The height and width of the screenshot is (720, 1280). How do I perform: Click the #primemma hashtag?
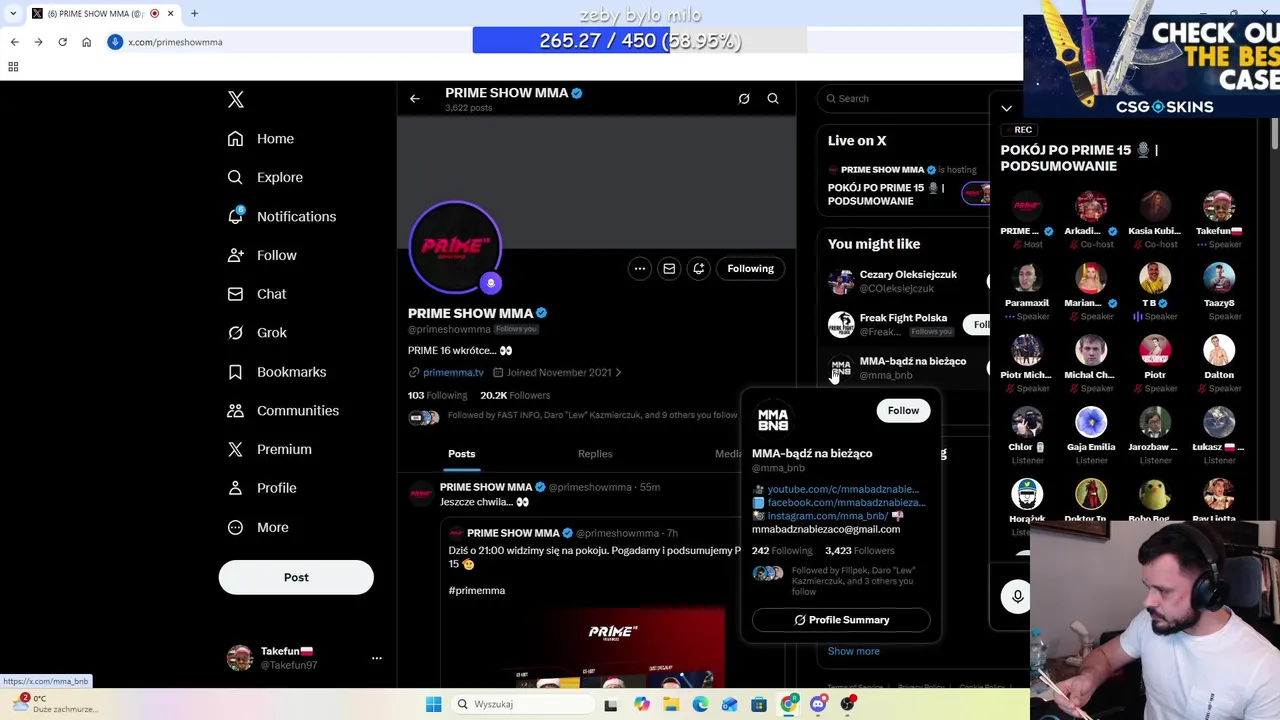pos(477,591)
